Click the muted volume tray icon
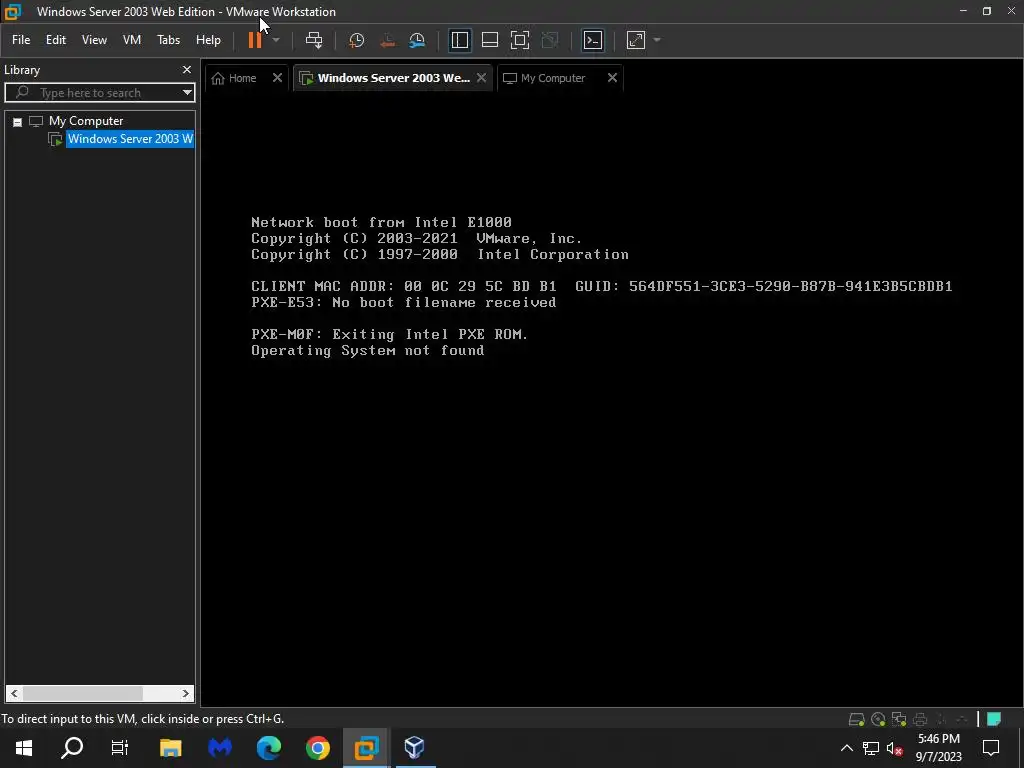The image size is (1024, 768). (x=895, y=748)
